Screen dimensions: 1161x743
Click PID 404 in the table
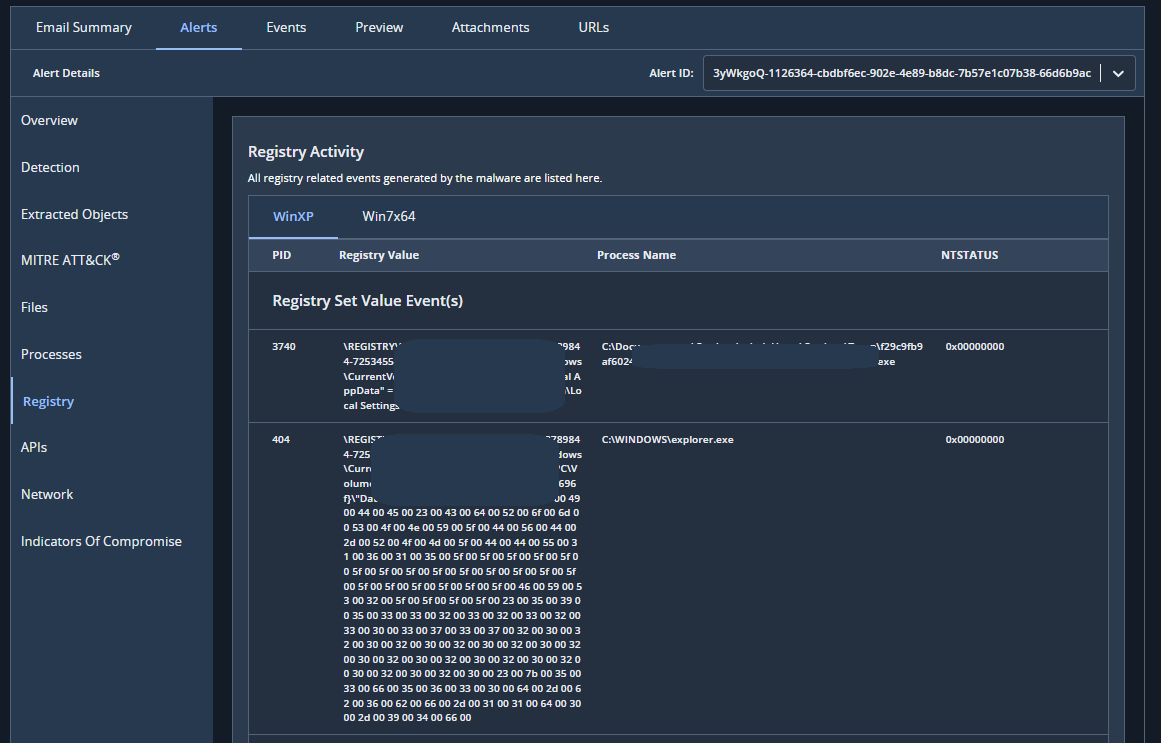tap(281, 439)
